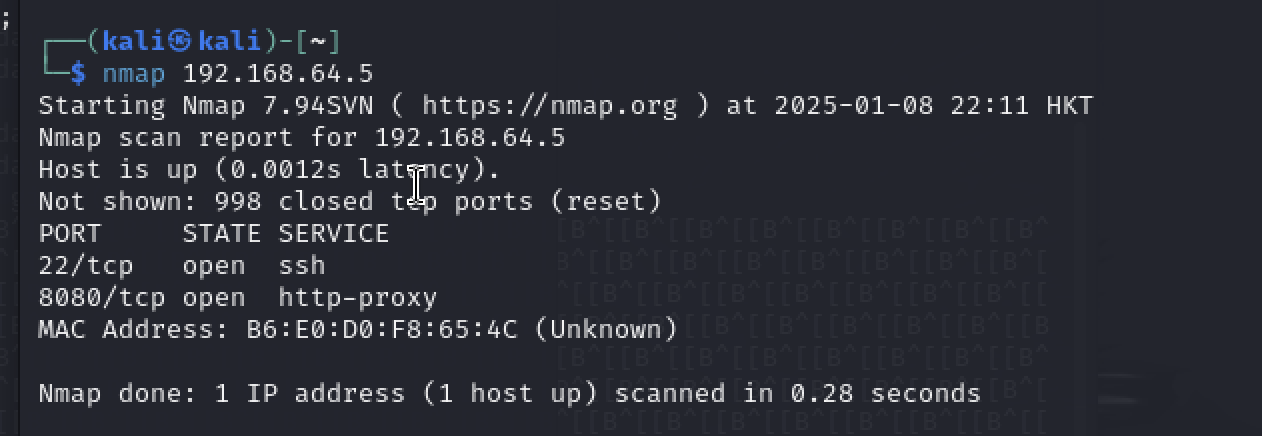This screenshot has width=1262, height=436.
Task: Click the 0.0012s latency value
Action: [278, 169]
